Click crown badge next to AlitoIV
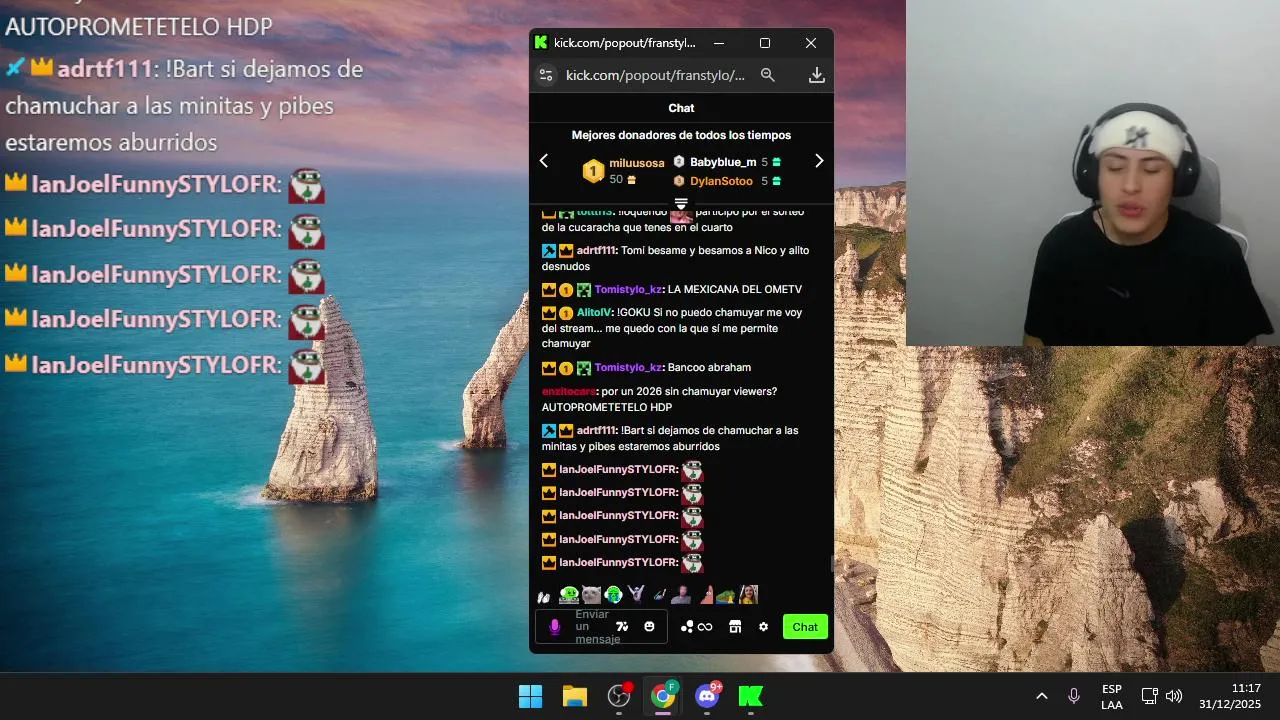Screen dimensions: 1280x720 (x=549, y=312)
